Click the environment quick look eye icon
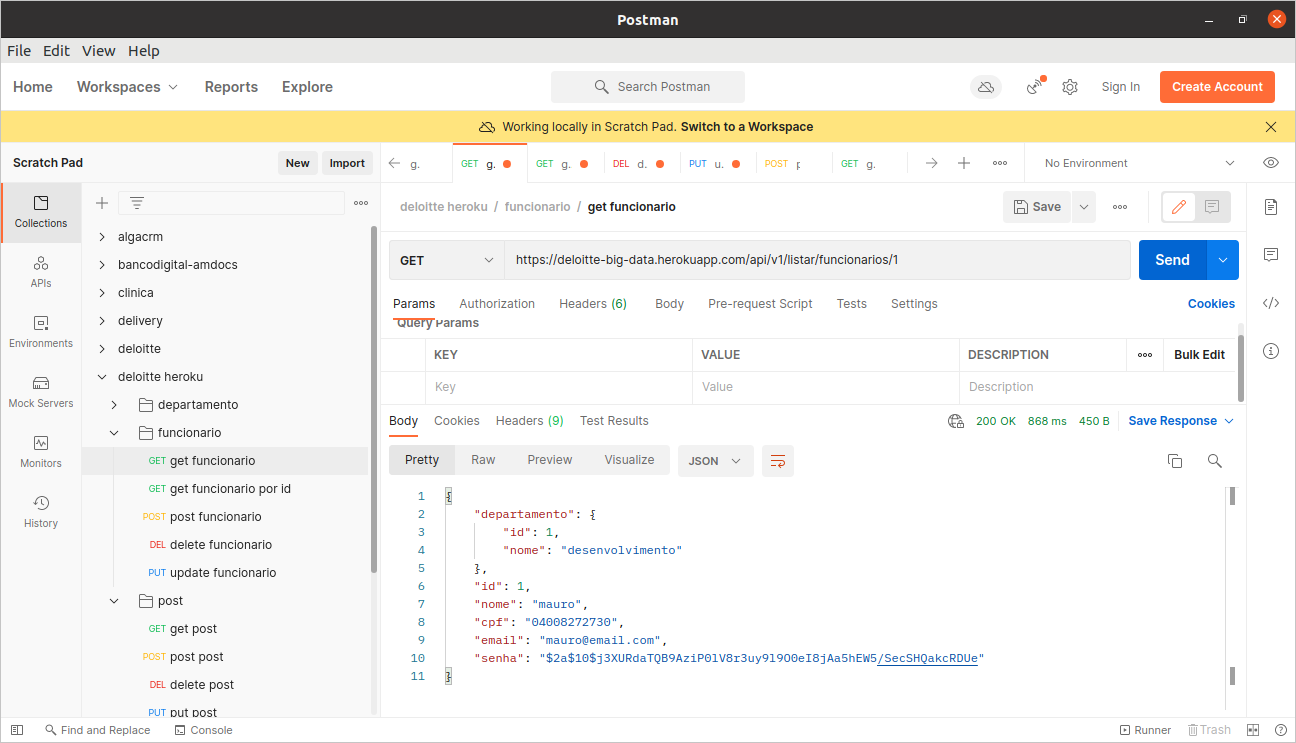The height and width of the screenshot is (743, 1296). tap(1271, 163)
